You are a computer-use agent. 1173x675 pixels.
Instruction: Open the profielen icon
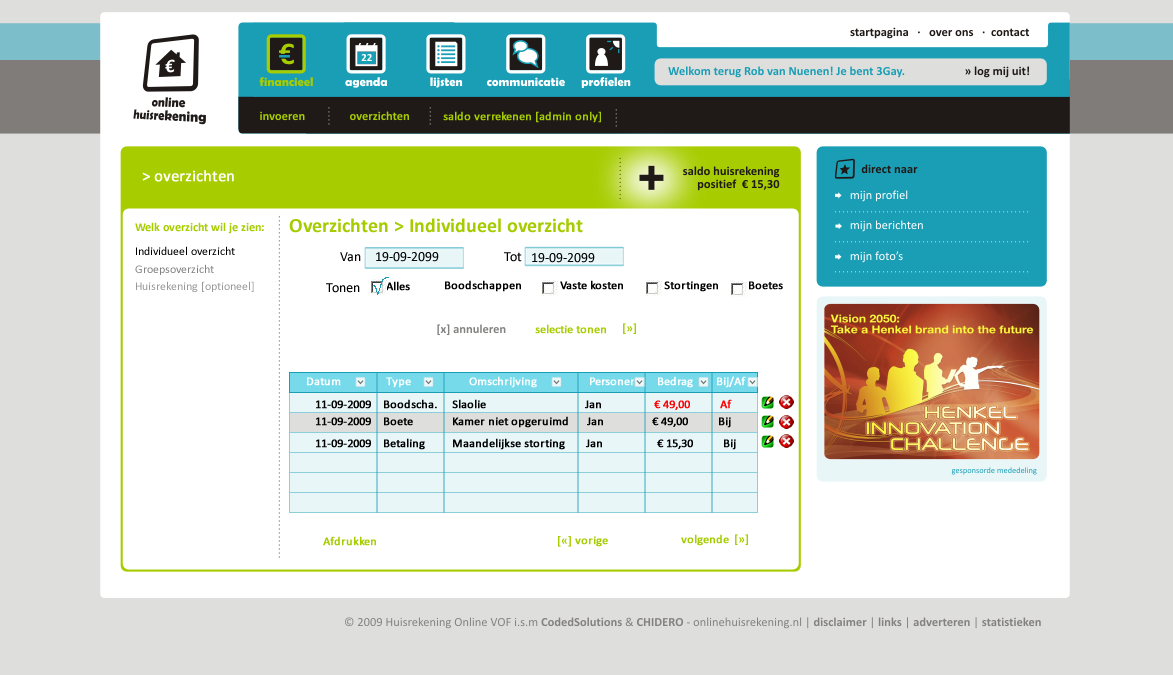click(606, 54)
